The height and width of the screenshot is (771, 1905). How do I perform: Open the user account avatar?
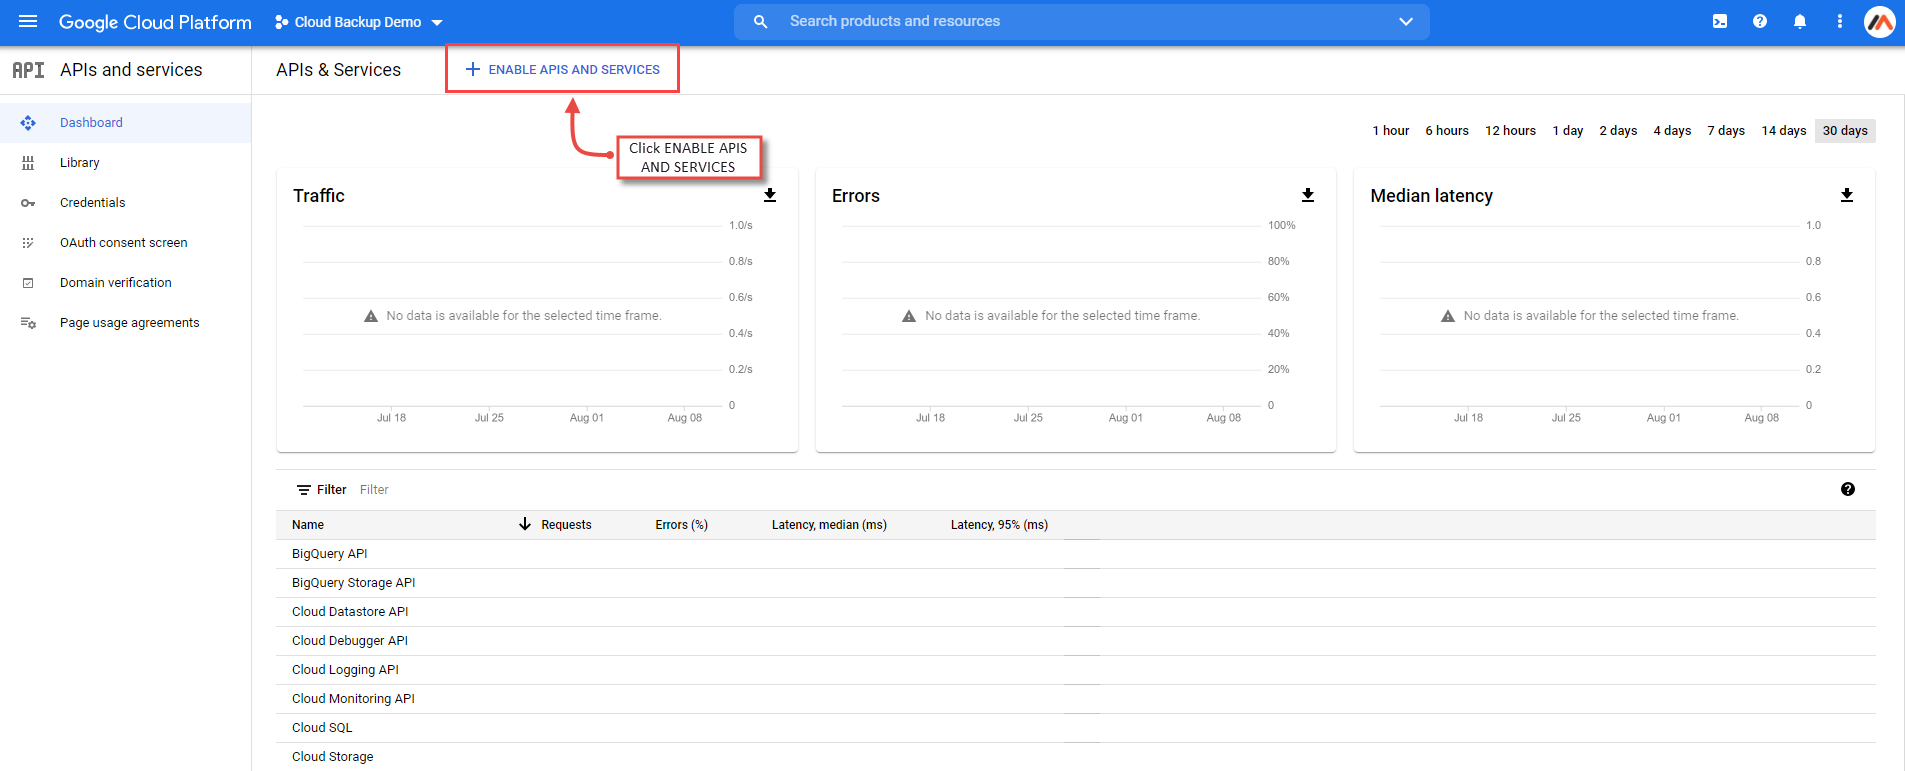click(x=1880, y=21)
